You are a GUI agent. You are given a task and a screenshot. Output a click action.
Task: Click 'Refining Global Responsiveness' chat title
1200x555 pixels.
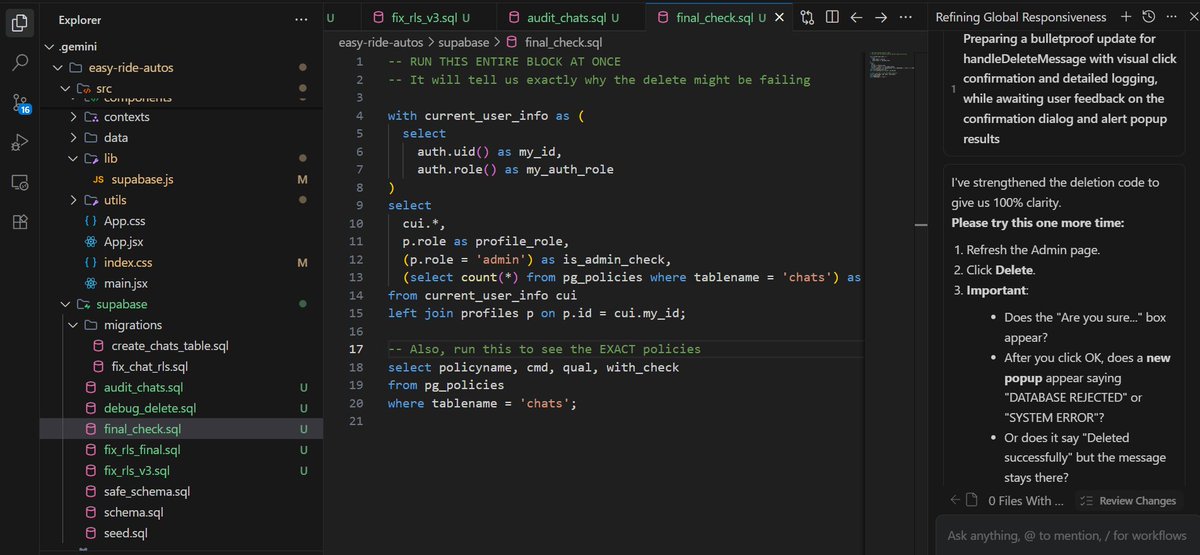(1021, 17)
